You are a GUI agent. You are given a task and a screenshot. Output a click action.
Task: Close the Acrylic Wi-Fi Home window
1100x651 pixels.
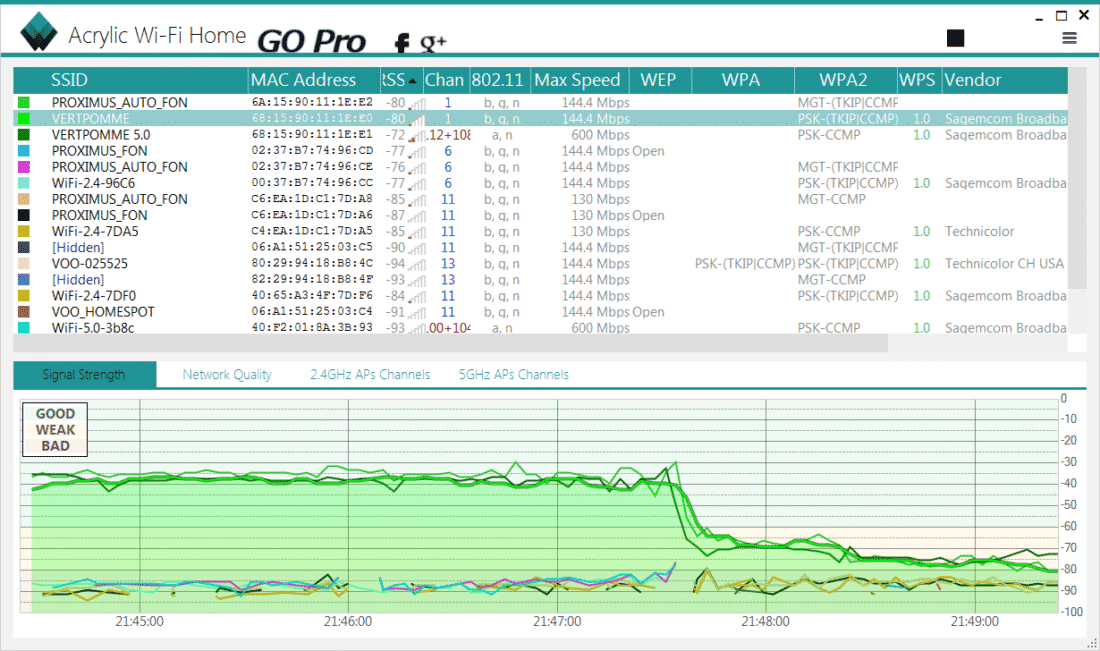pos(1084,15)
